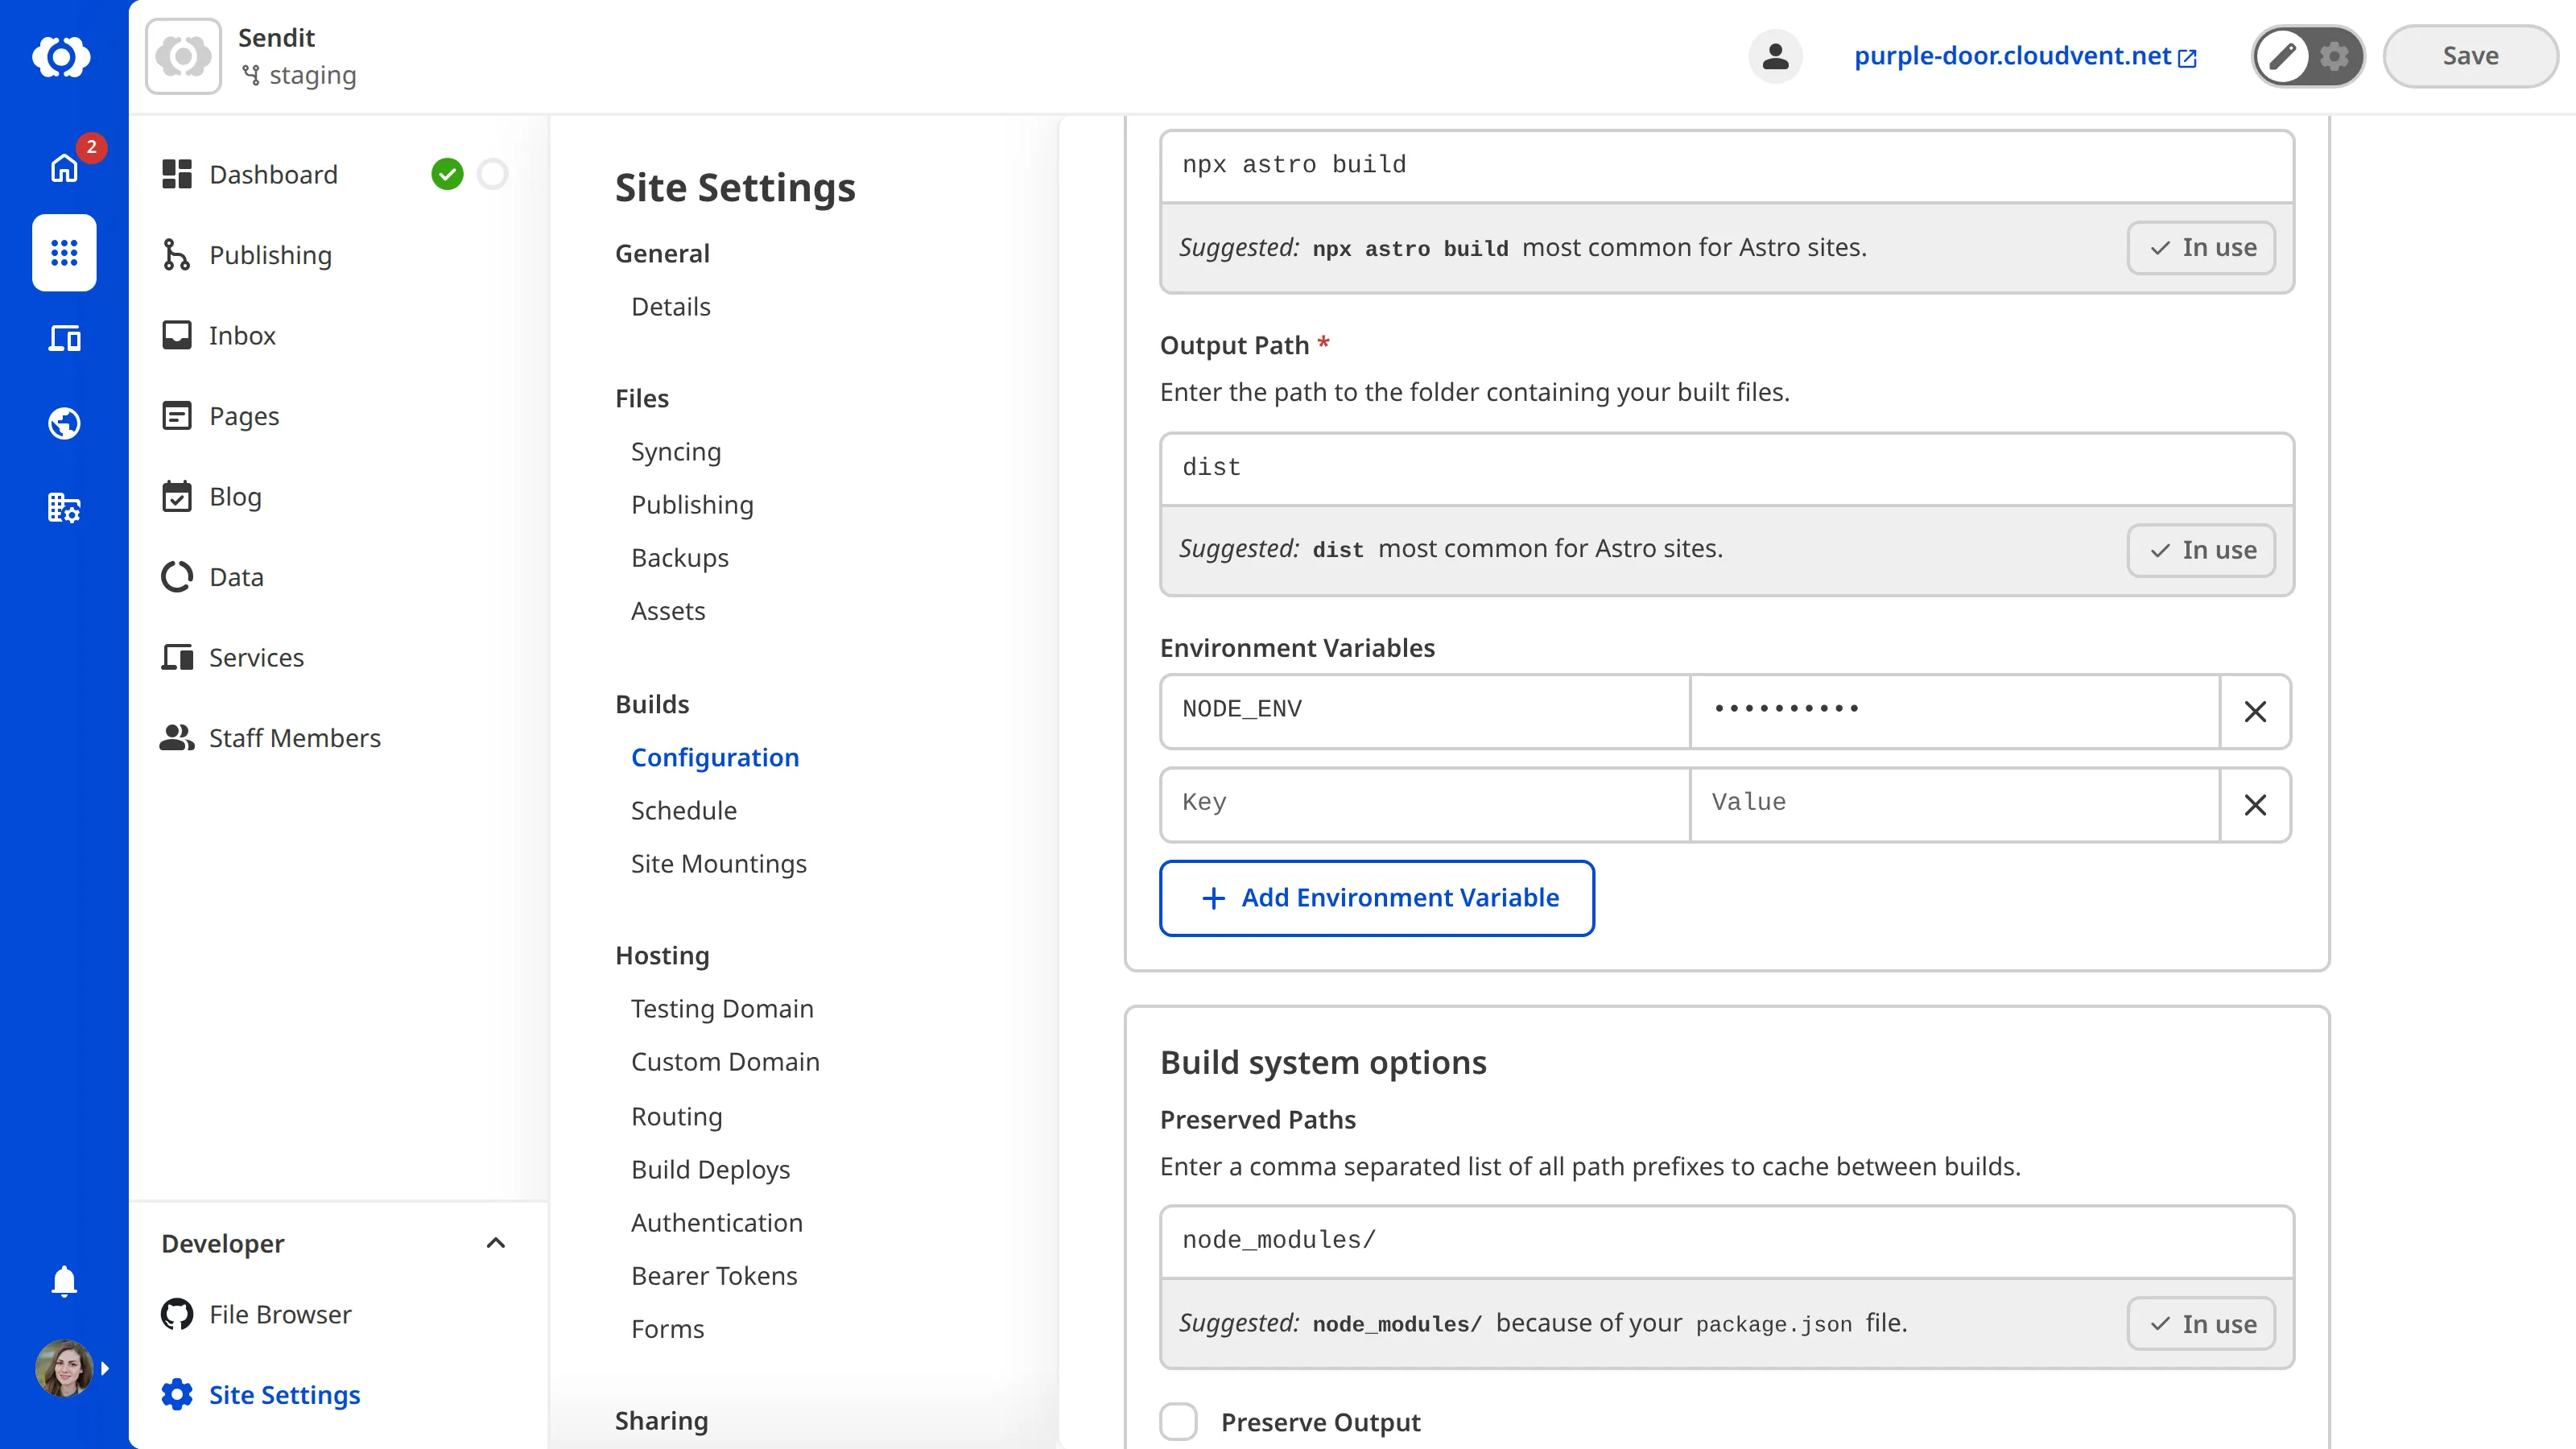Open the Schedule settings section
This screenshot has height=1449, width=2576.
tap(684, 810)
